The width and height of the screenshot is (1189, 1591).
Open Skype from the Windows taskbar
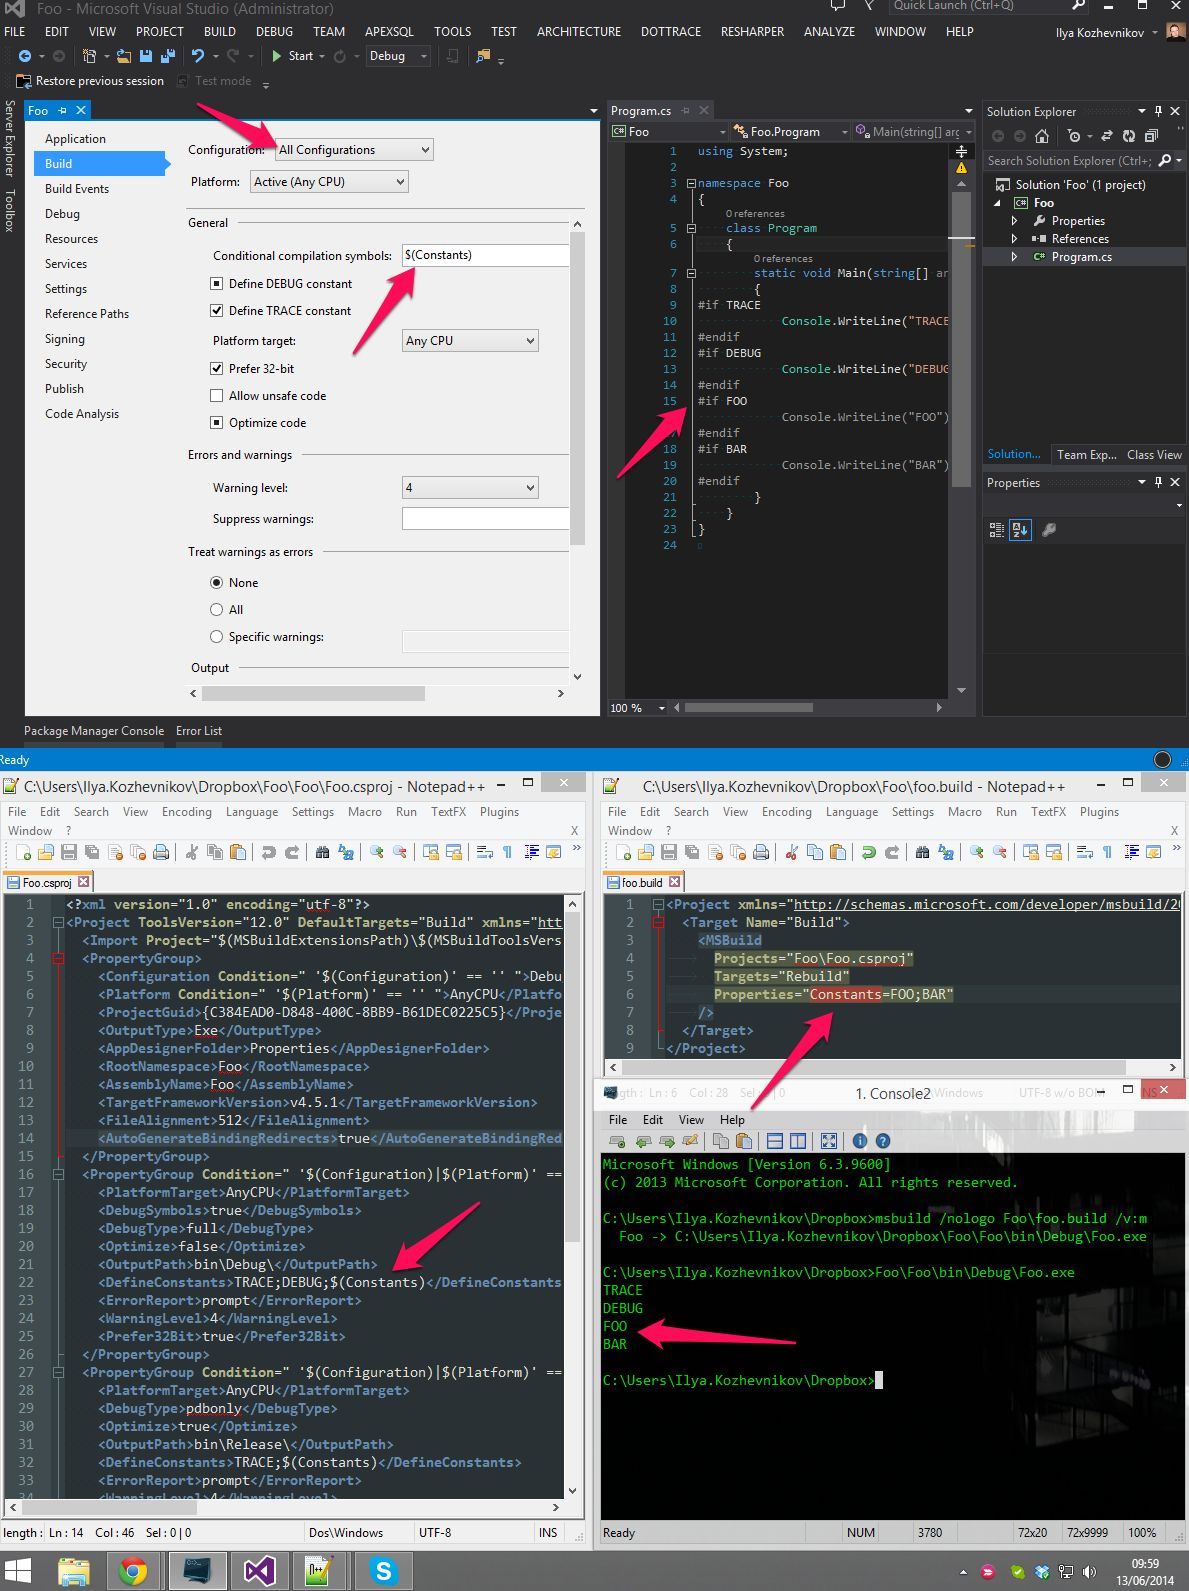pyautogui.click(x=383, y=1571)
